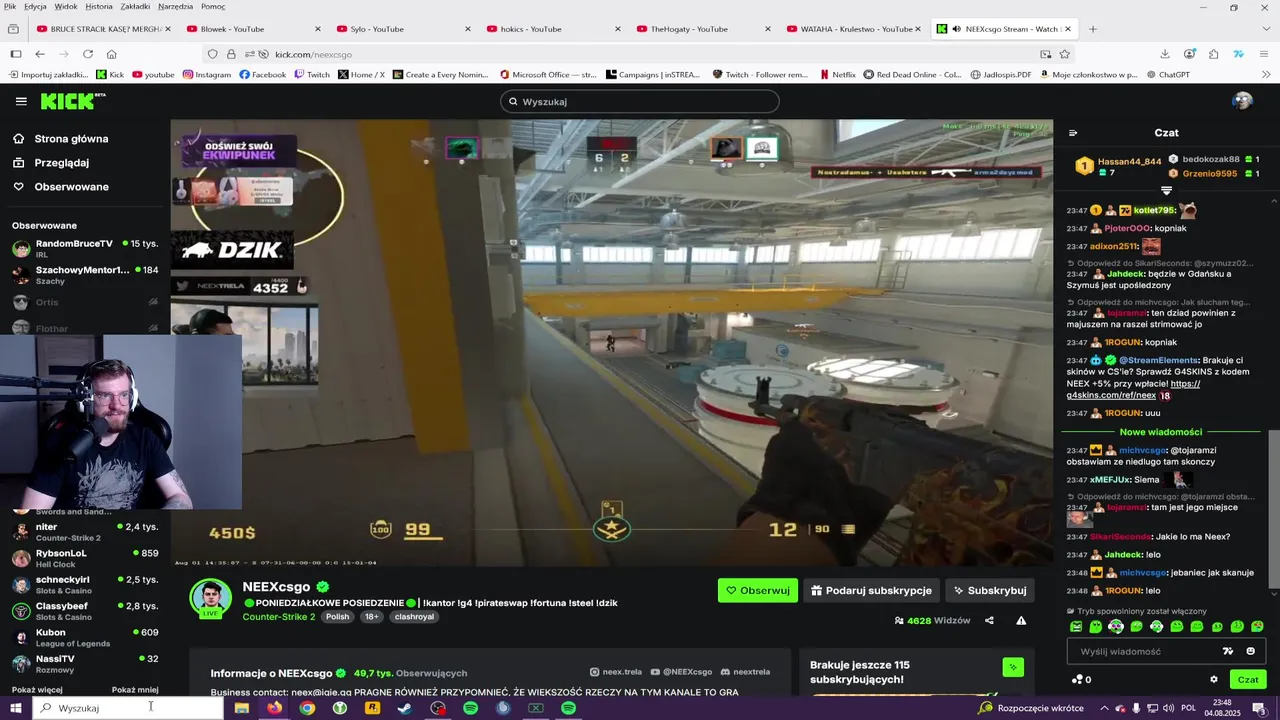The width and height of the screenshot is (1280, 720).
Task: Open the user avatar menu on Kick
Action: click(x=1243, y=101)
